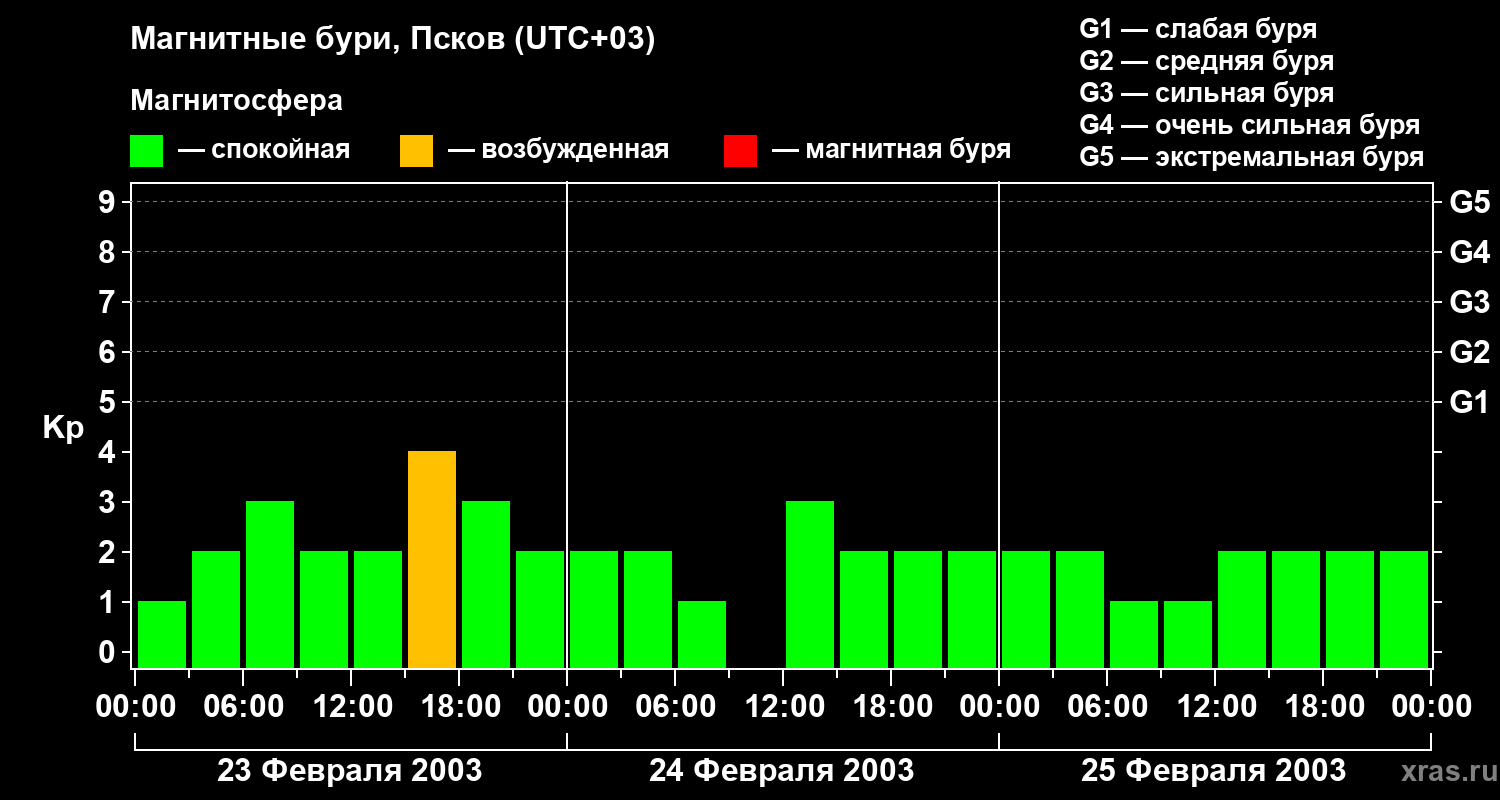Viewport: 1500px width, 800px height.
Task: Select the line "G2 — средняя буря"
Action: [x=1207, y=61]
